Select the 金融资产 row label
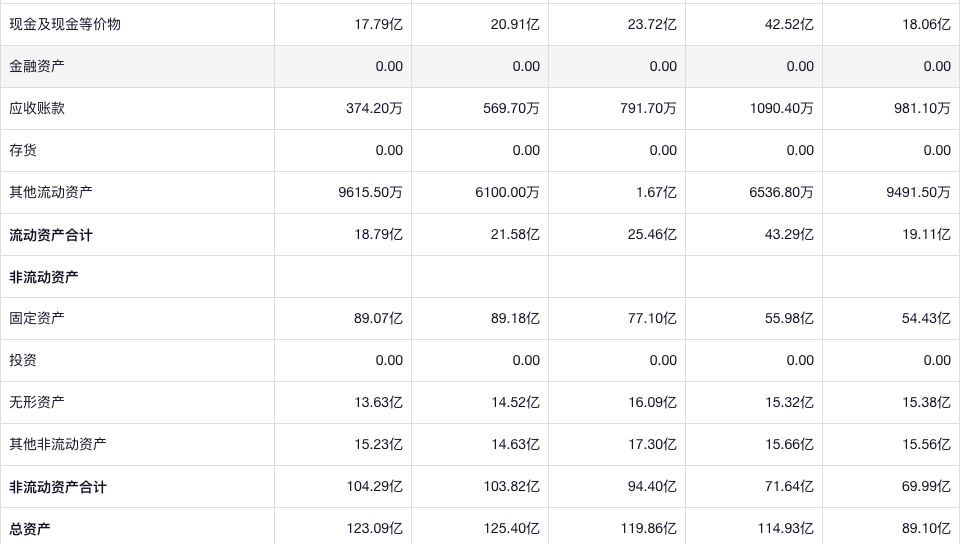The image size is (961, 544). tap(37, 66)
